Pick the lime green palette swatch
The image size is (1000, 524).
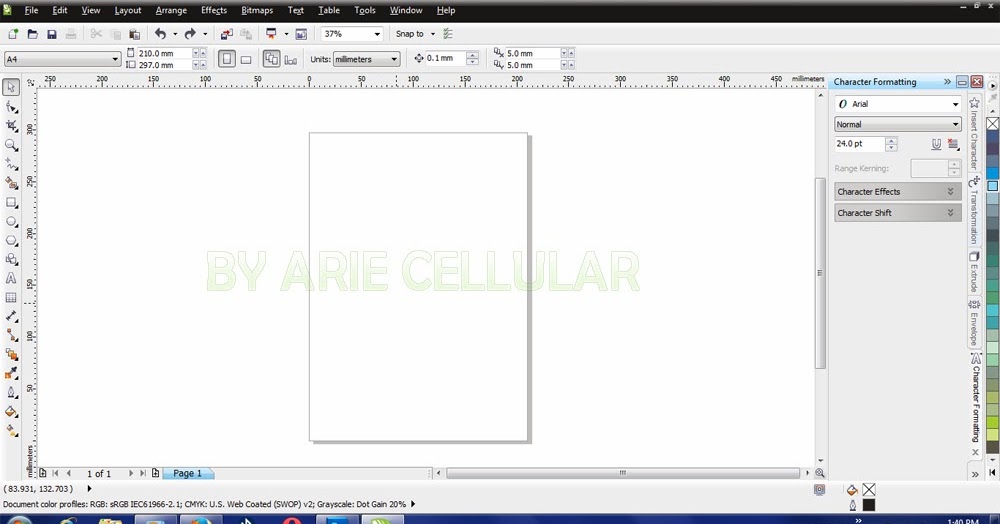pyautogui.click(x=992, y=423)
